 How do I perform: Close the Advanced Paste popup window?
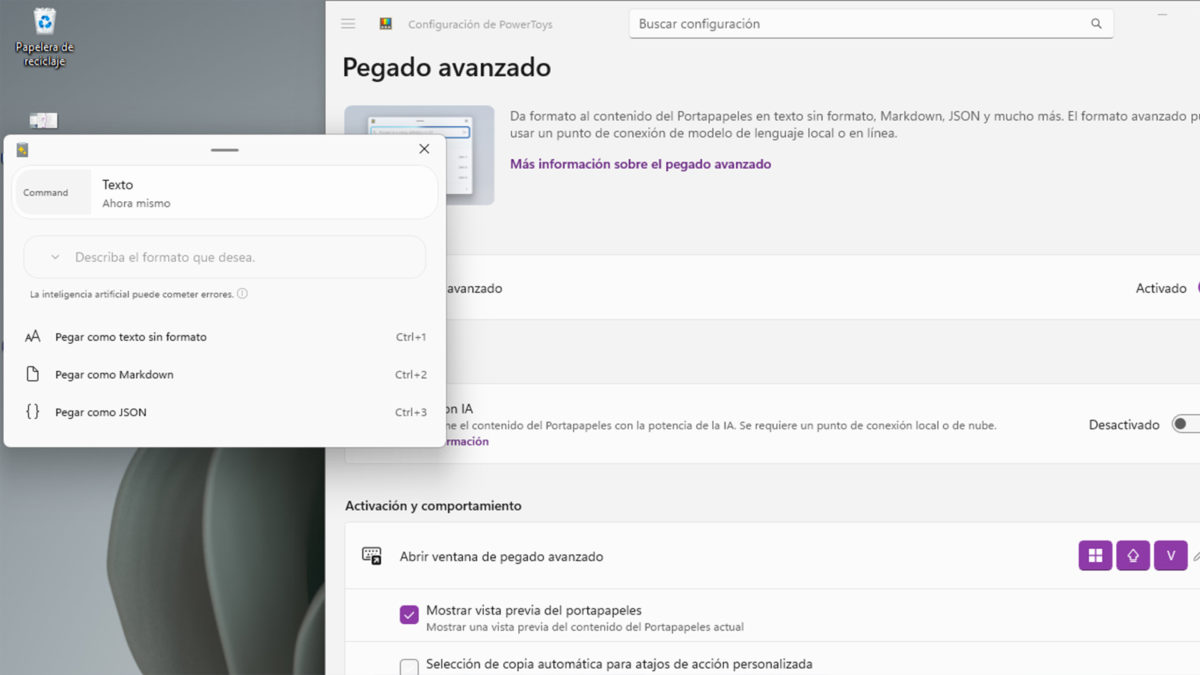pos(424,149)
